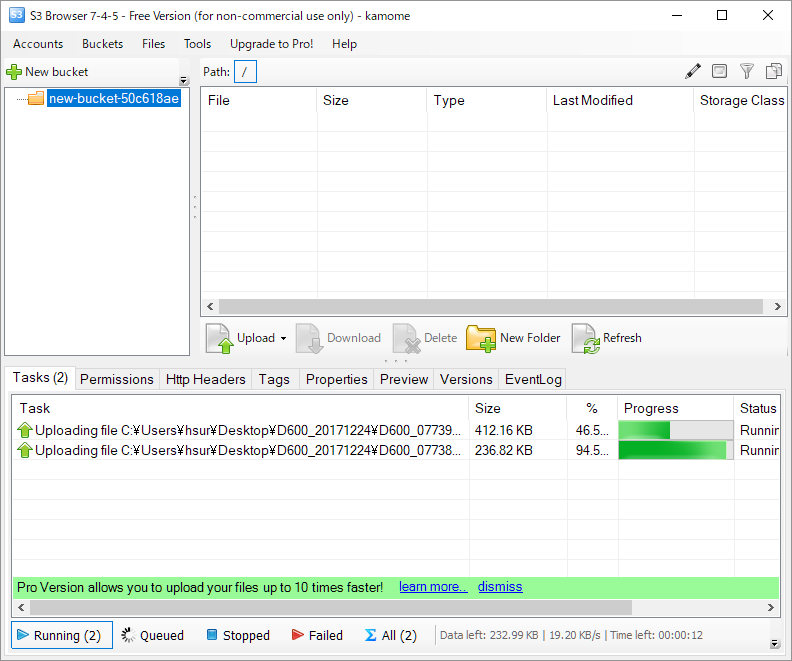Sort by Size column header in file list

372,100
